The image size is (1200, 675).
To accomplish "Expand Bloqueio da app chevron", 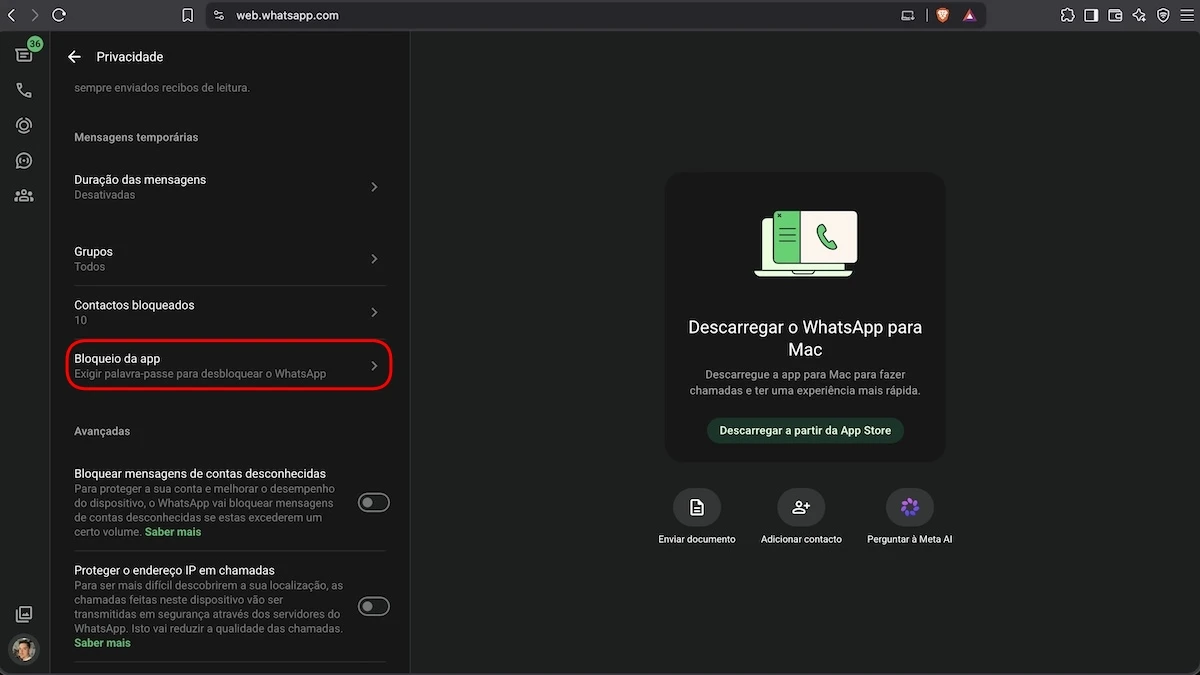I will (x=374, y=366).
